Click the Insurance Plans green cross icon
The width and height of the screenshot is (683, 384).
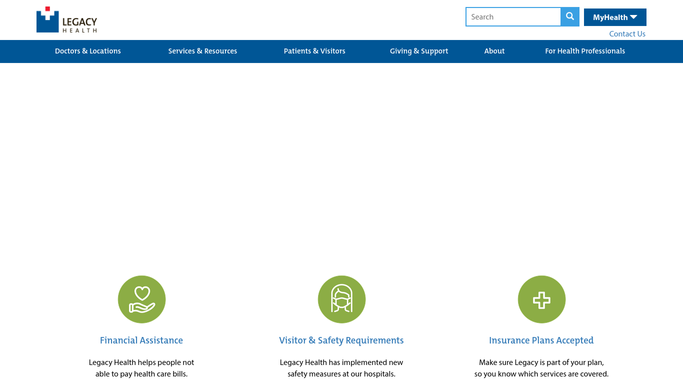pos(541,299)
